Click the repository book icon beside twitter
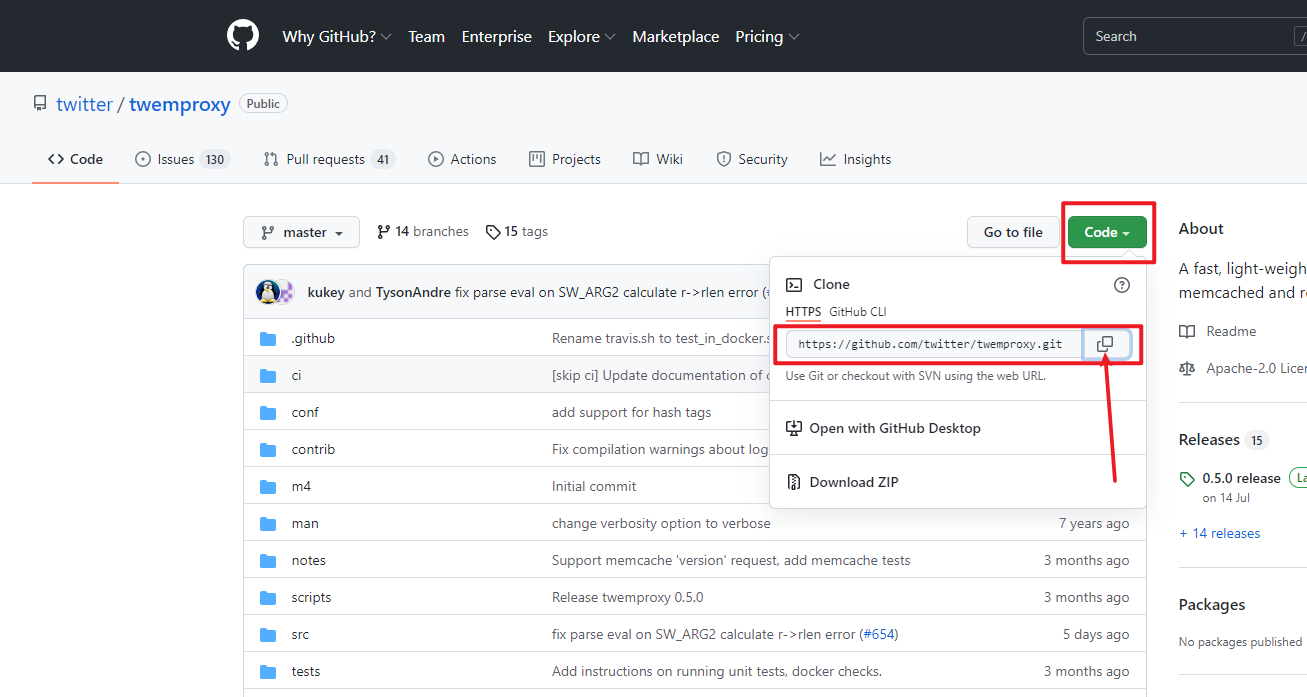1307x697 pixels. [x=40, y=104]
